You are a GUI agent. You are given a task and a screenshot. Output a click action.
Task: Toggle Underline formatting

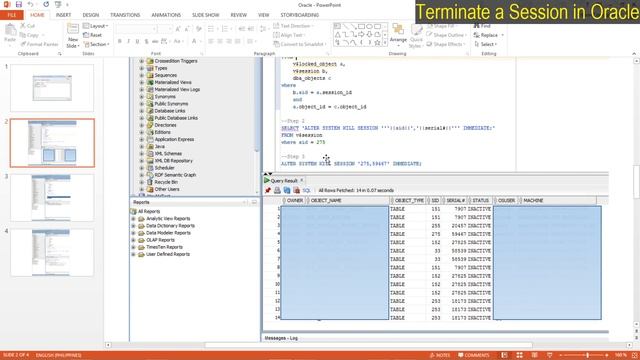coord(138,41)
